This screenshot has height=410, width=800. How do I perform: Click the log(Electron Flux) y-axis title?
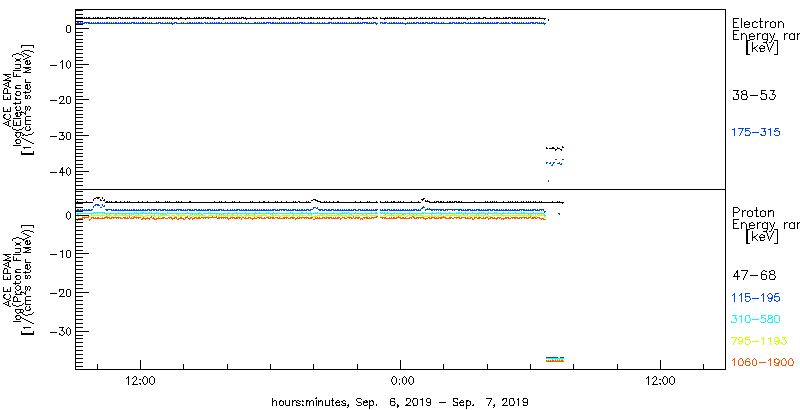(x=17, y=98)
